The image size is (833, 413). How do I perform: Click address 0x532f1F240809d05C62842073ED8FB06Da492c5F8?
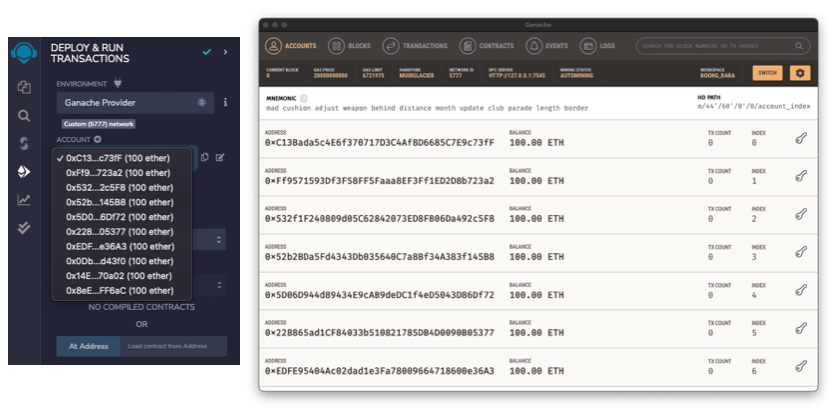click(379, 219)
